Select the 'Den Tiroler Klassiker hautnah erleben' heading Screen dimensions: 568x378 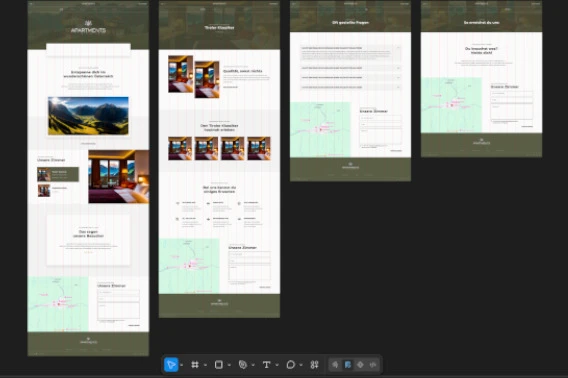(x=219, y=128)
